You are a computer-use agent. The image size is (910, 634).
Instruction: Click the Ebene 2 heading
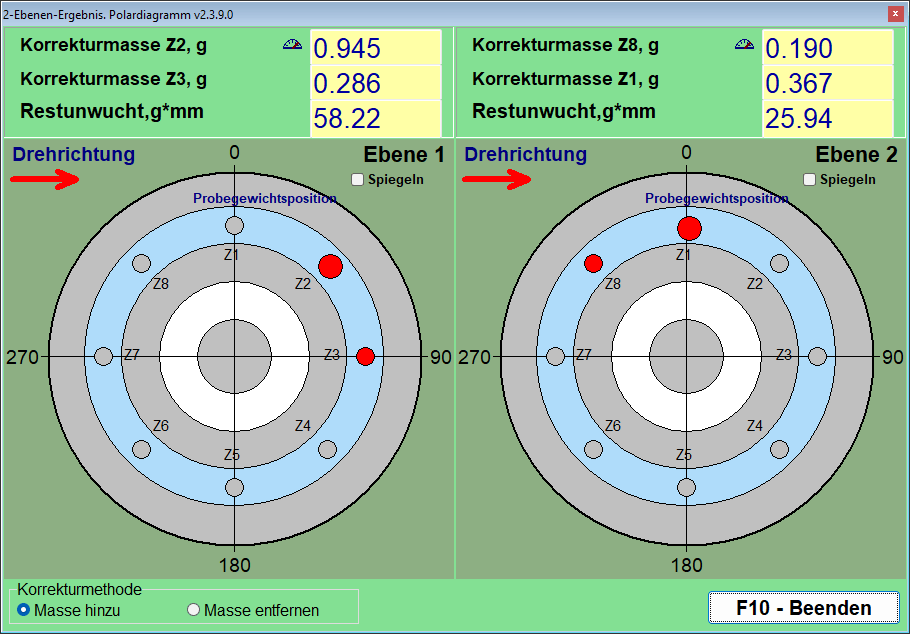856,154
